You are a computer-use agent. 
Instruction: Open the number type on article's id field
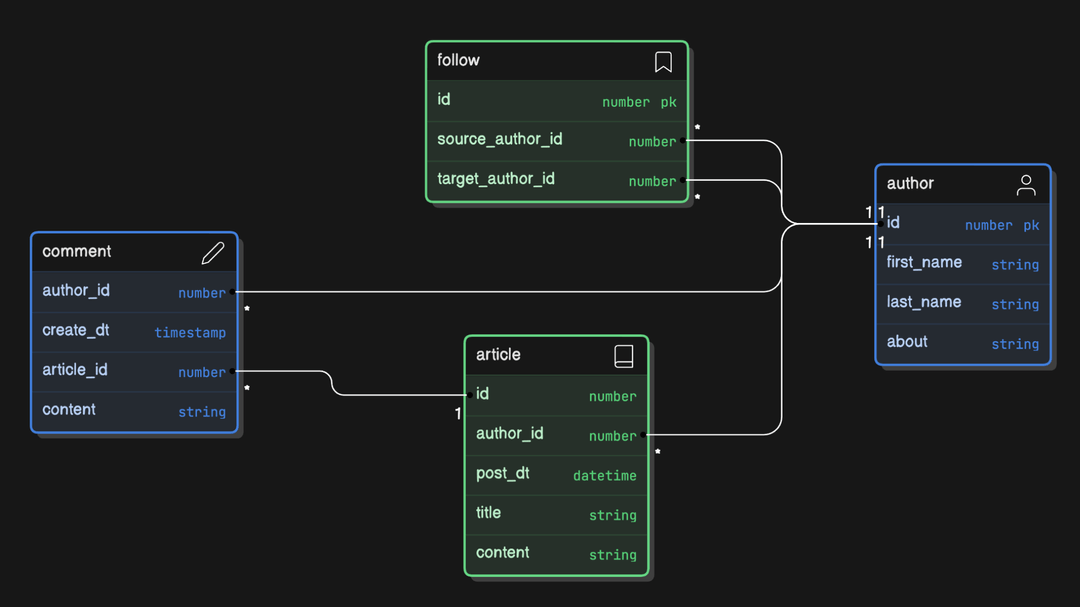tap(612, 396)
